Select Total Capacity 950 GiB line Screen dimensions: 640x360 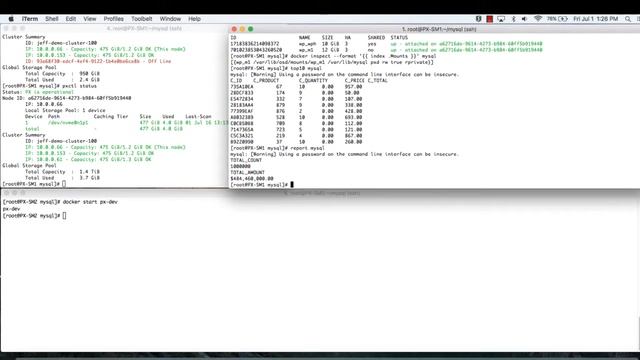coord(62,73)
